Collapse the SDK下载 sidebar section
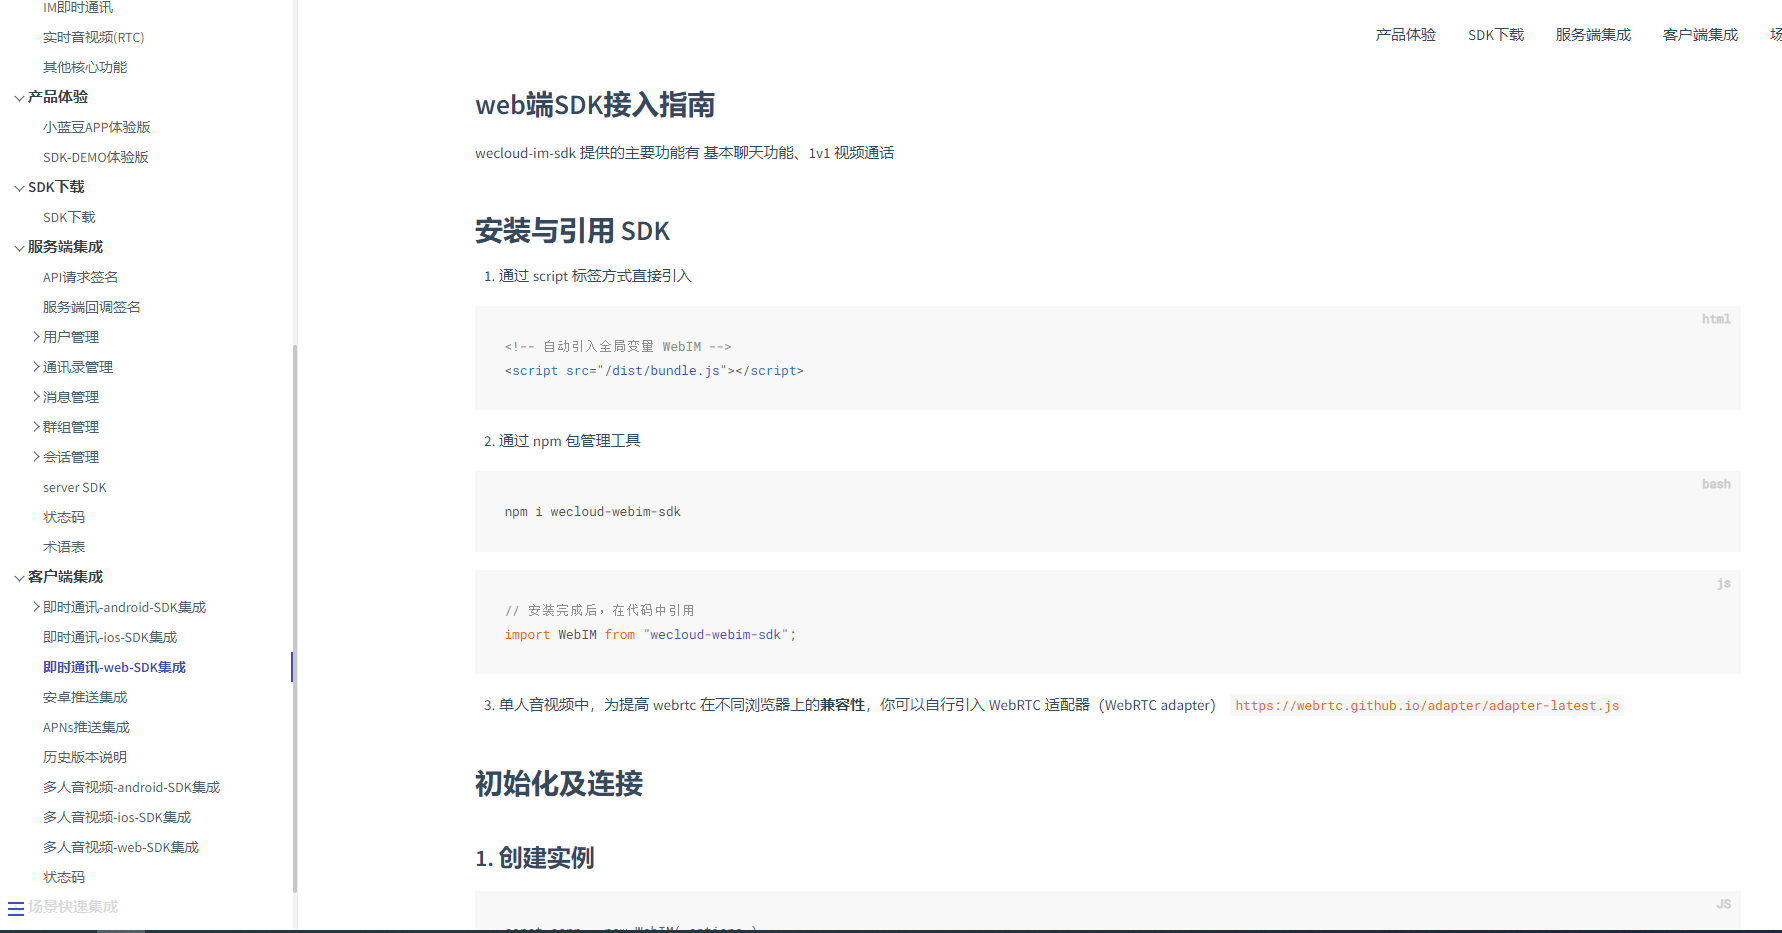1782x933 pixels. point(19,188)
